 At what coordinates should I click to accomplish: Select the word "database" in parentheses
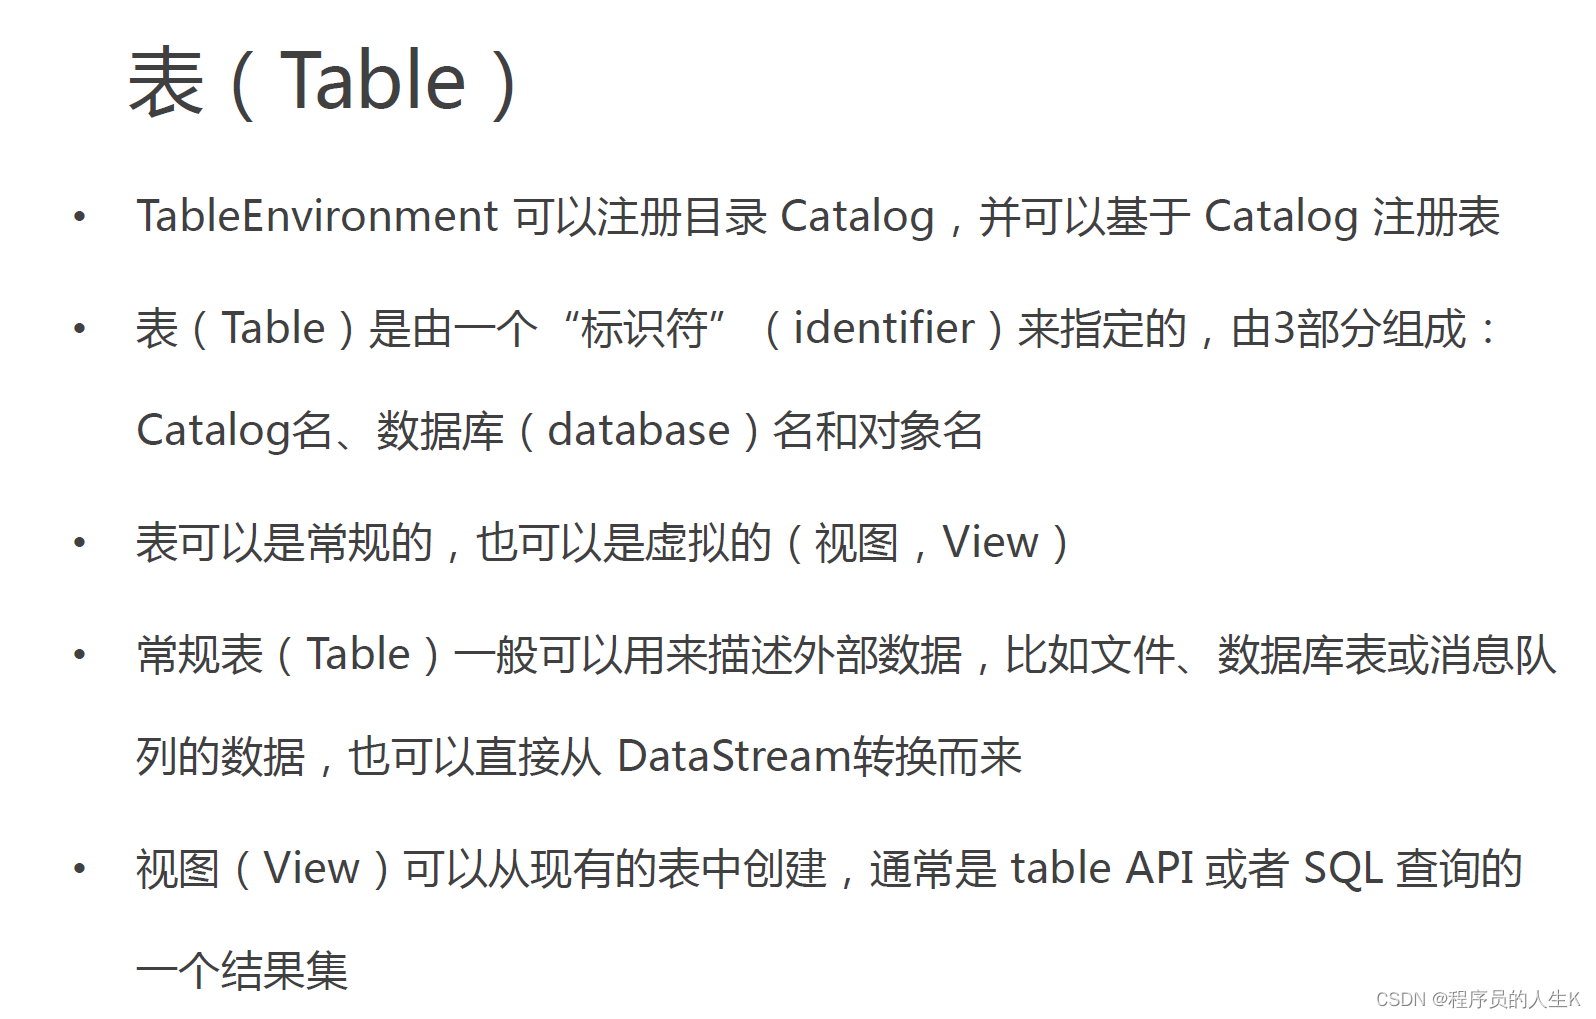coord(639,431)
